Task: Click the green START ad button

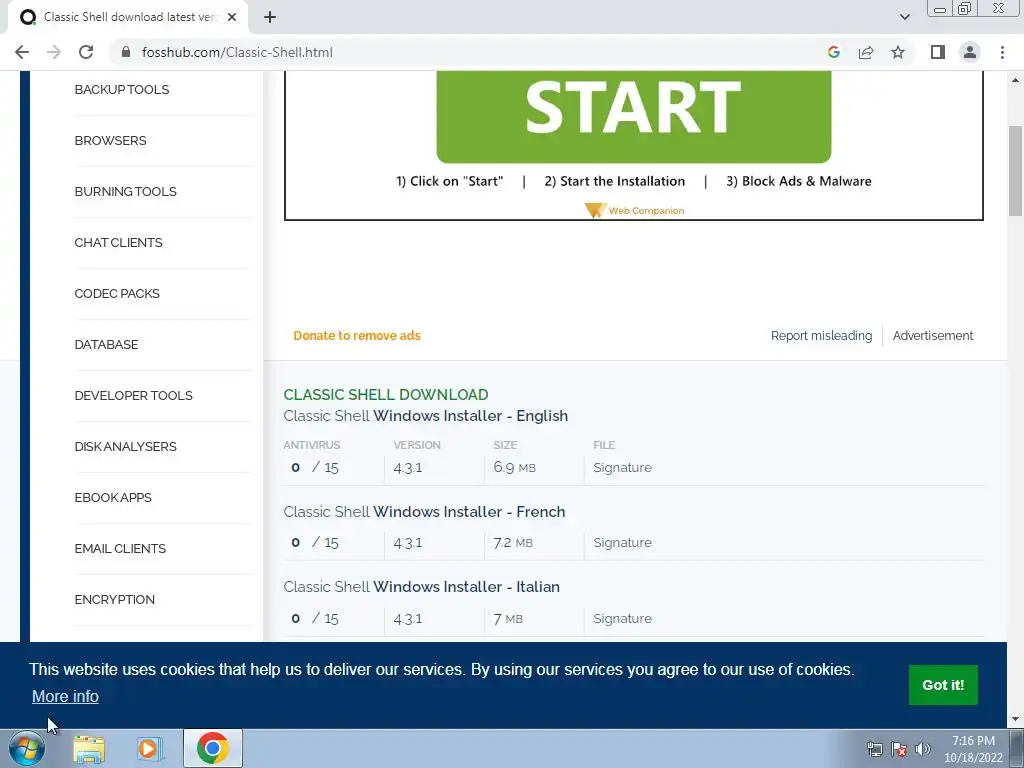Action: click(x=633, y=116)
